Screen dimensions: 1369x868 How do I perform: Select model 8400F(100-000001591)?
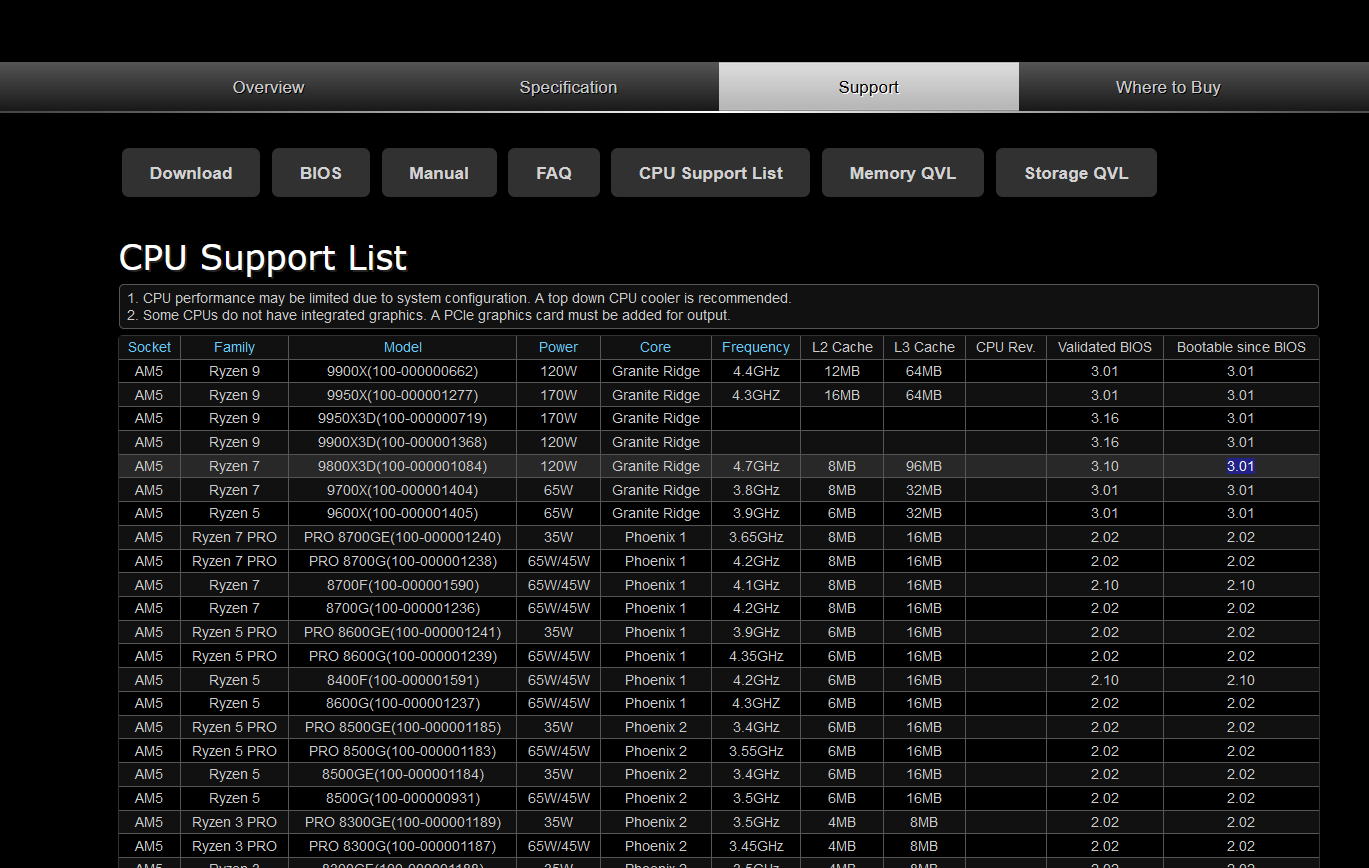pyautogui.click(x=403, y=680)
